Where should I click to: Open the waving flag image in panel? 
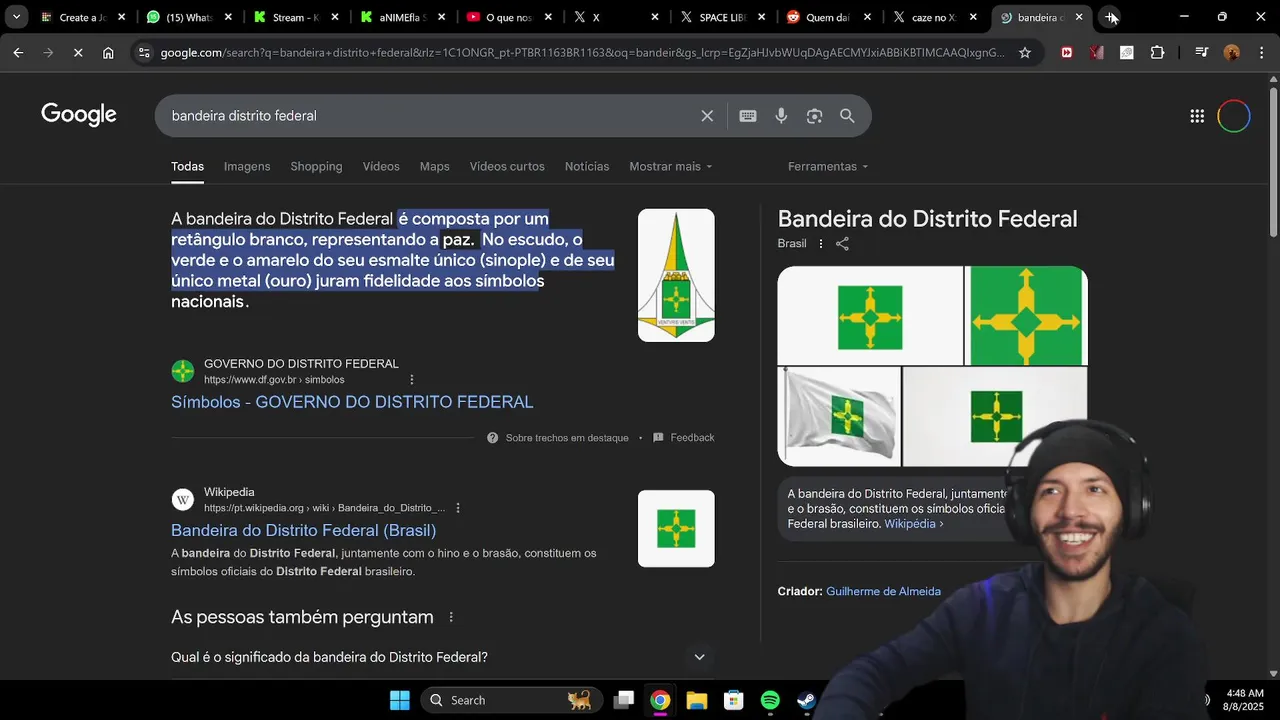click(839, 416)
